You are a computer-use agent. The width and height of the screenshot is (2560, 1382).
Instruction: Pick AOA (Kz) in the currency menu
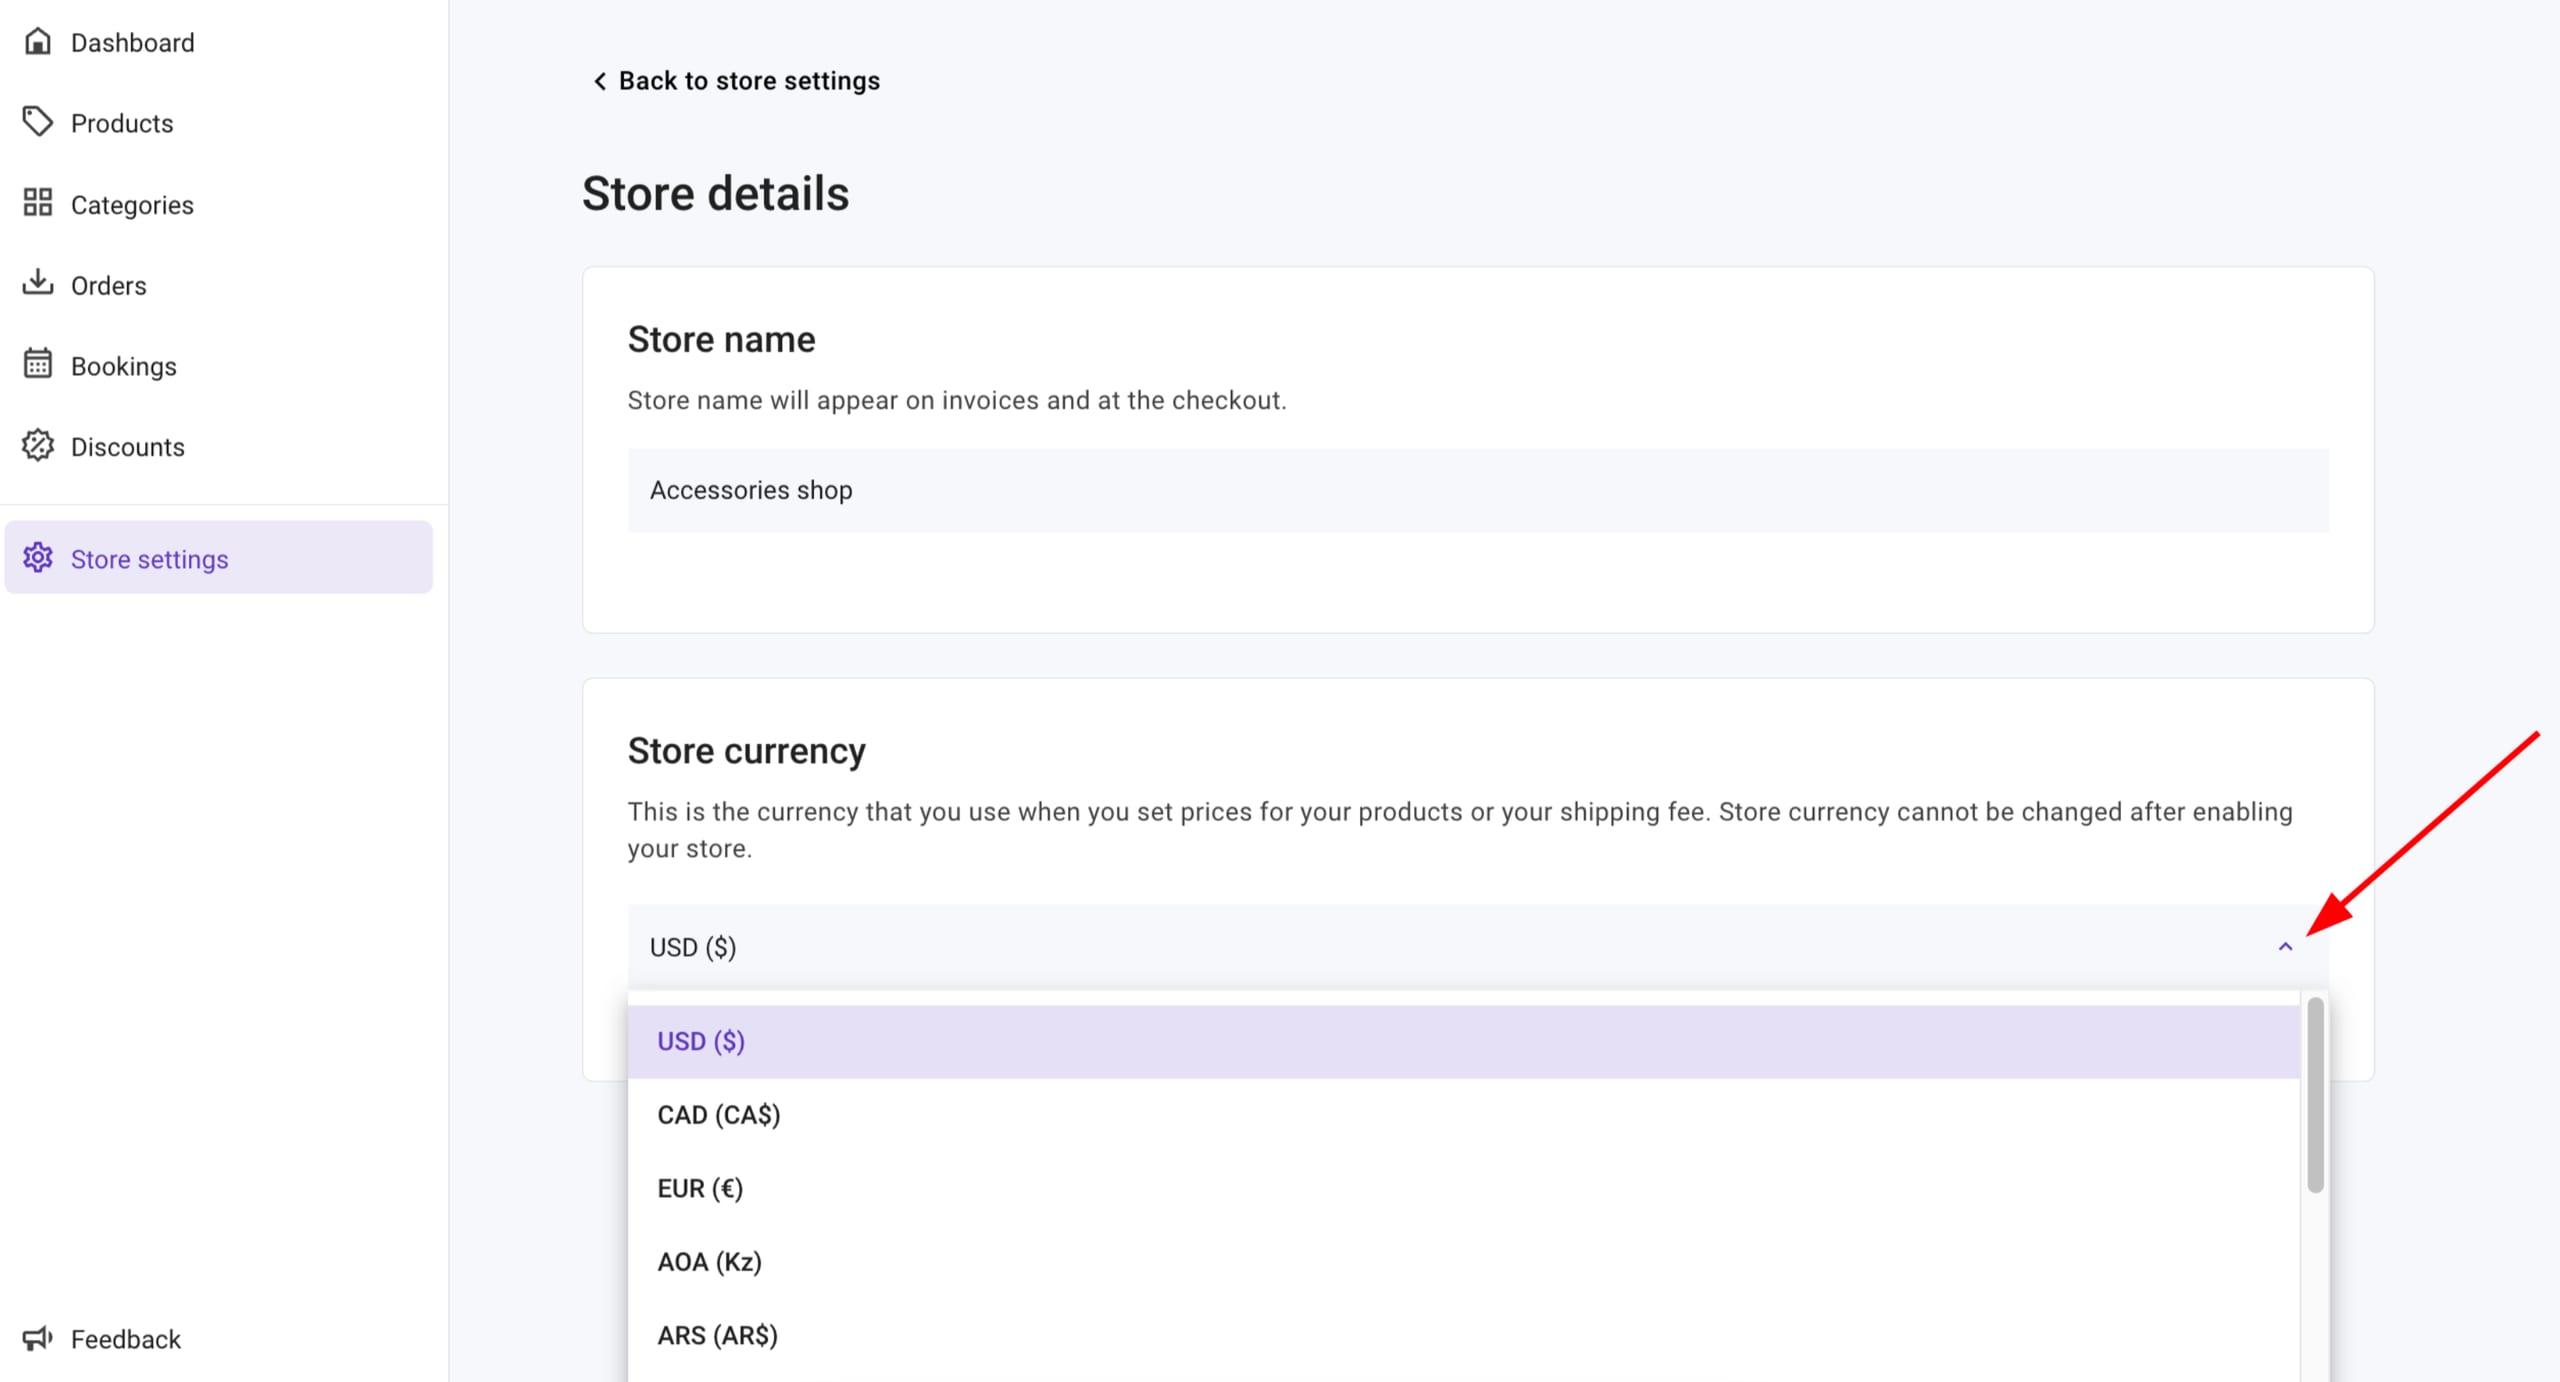(709, 1261)
